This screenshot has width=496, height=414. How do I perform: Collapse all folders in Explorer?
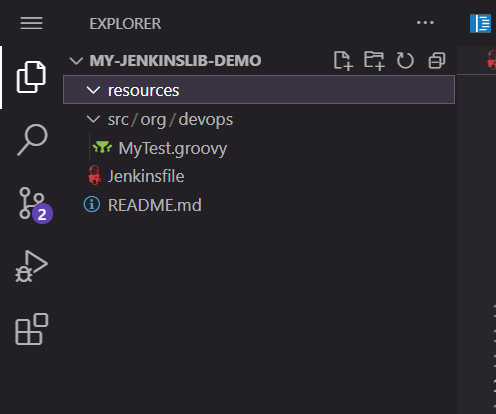(437, 61)
